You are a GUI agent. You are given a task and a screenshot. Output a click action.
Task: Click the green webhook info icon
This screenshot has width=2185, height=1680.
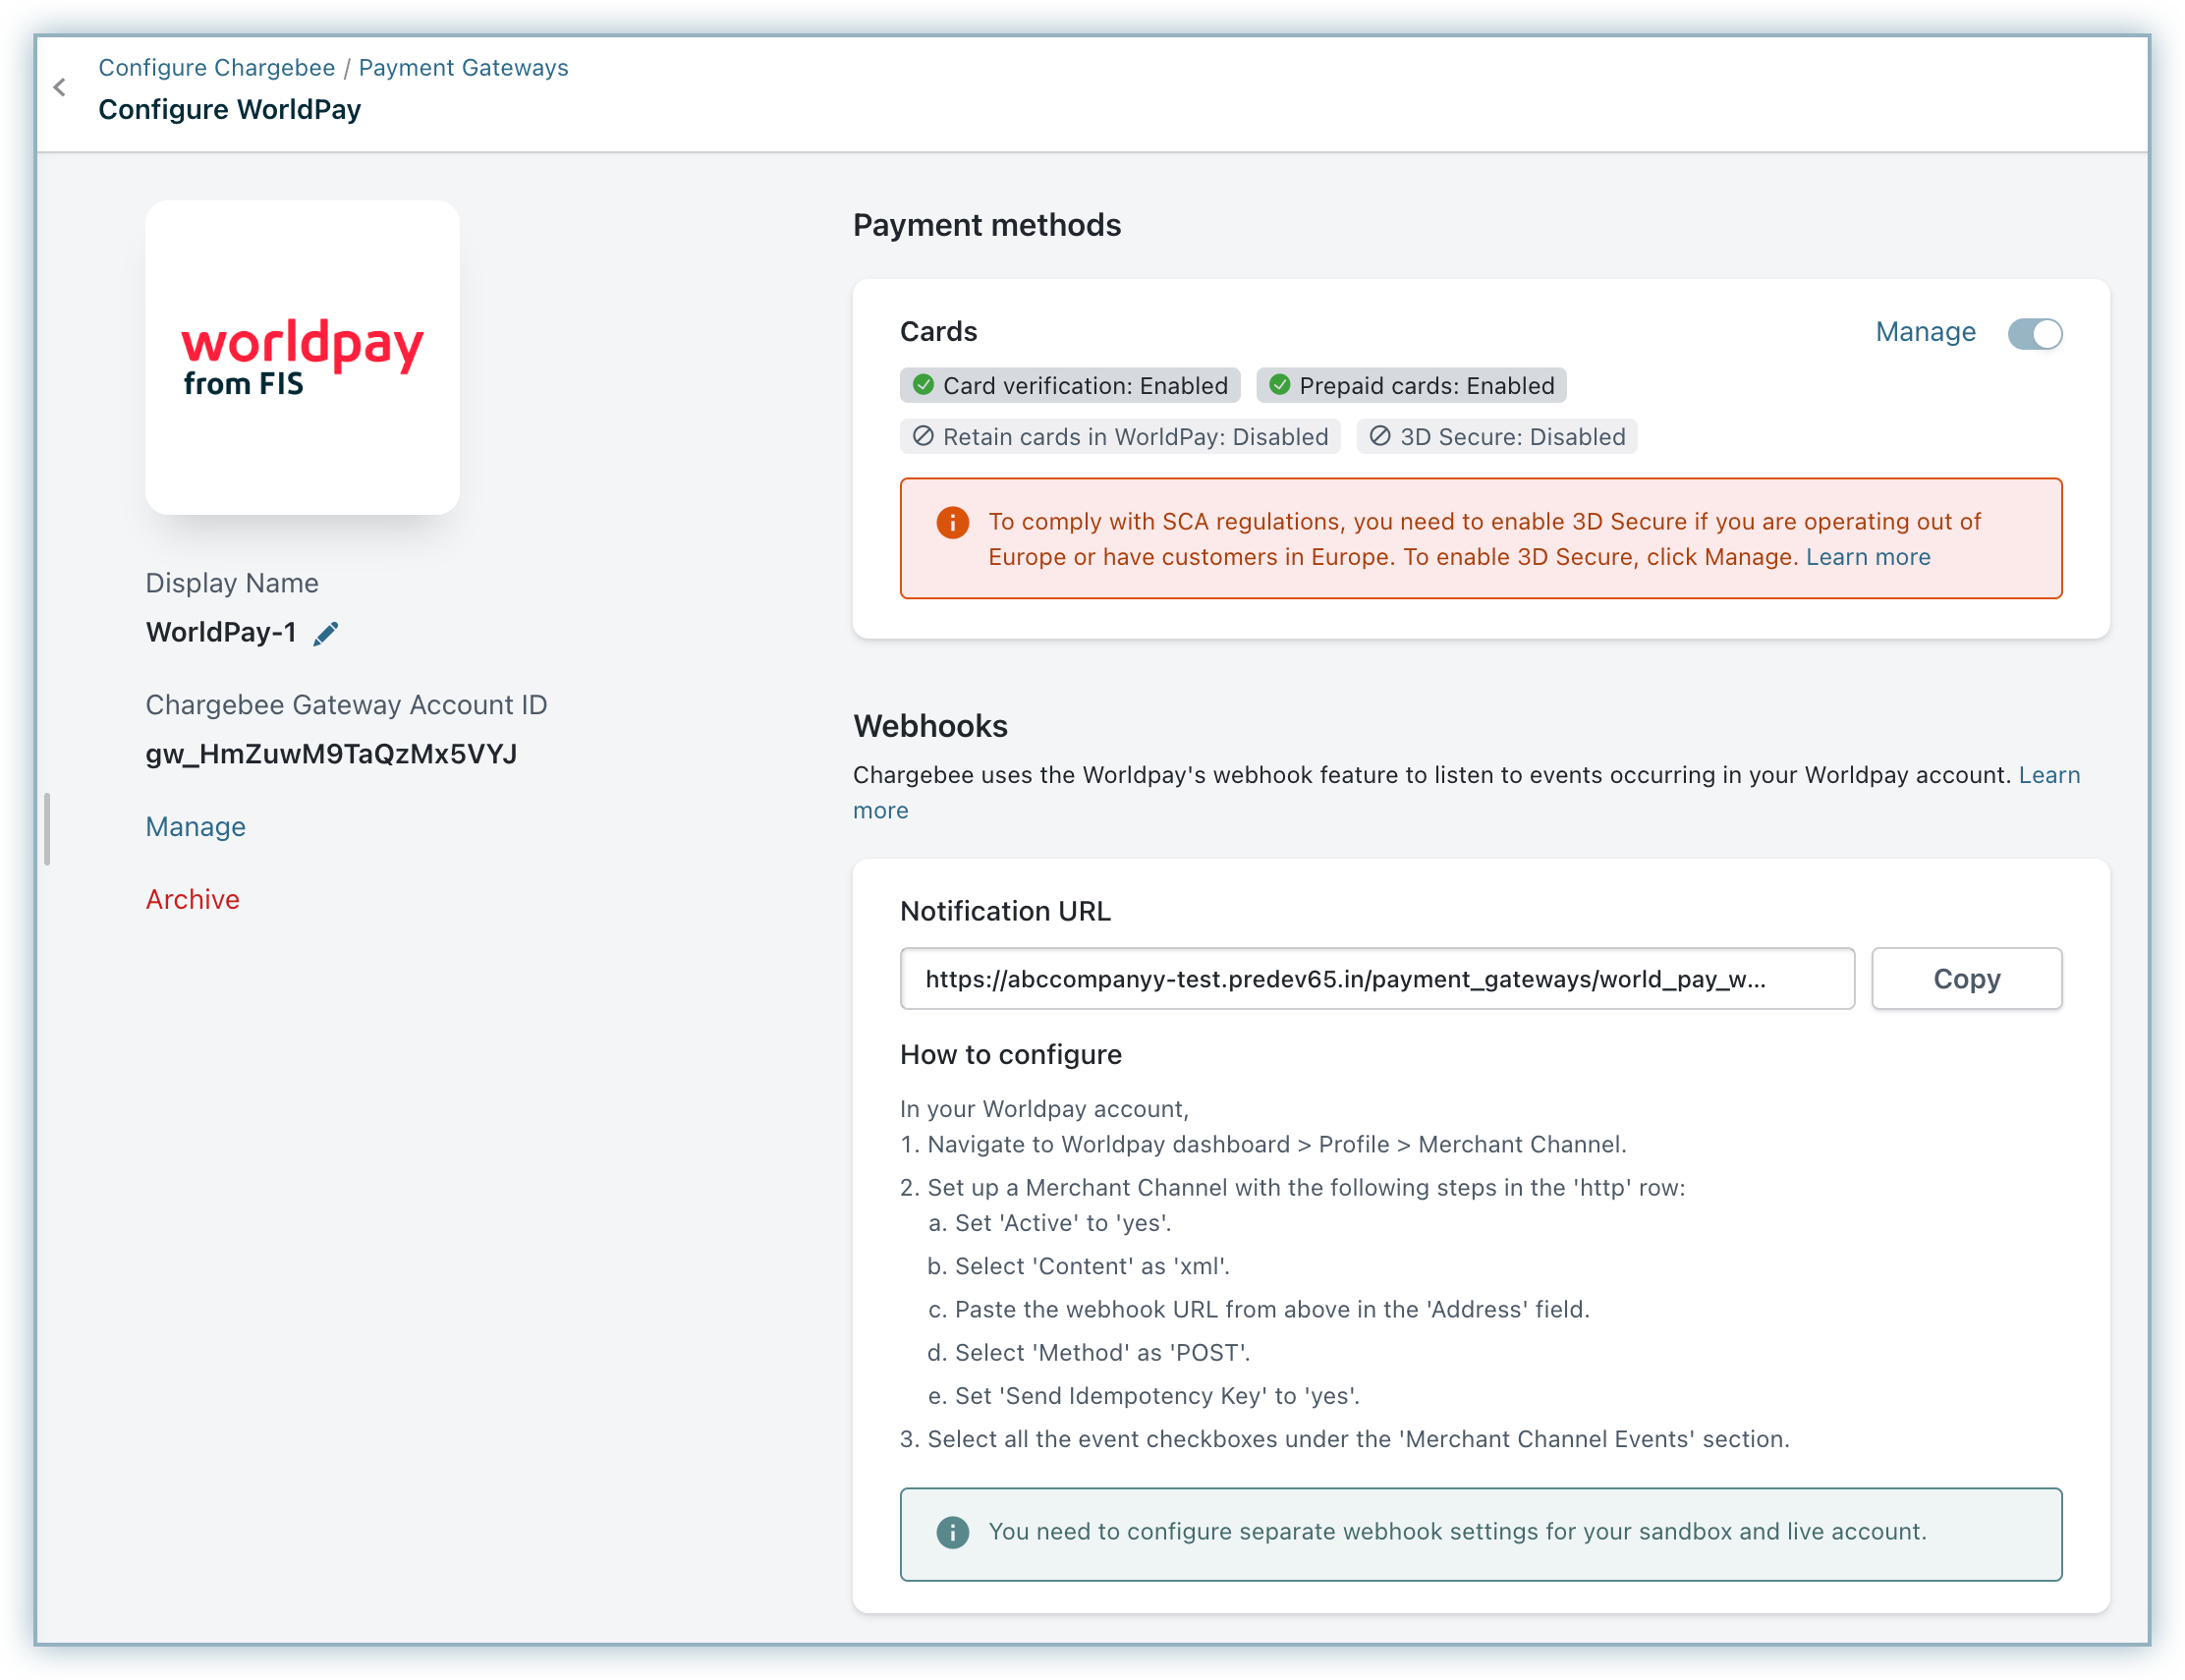click(x=952, y=1532)
